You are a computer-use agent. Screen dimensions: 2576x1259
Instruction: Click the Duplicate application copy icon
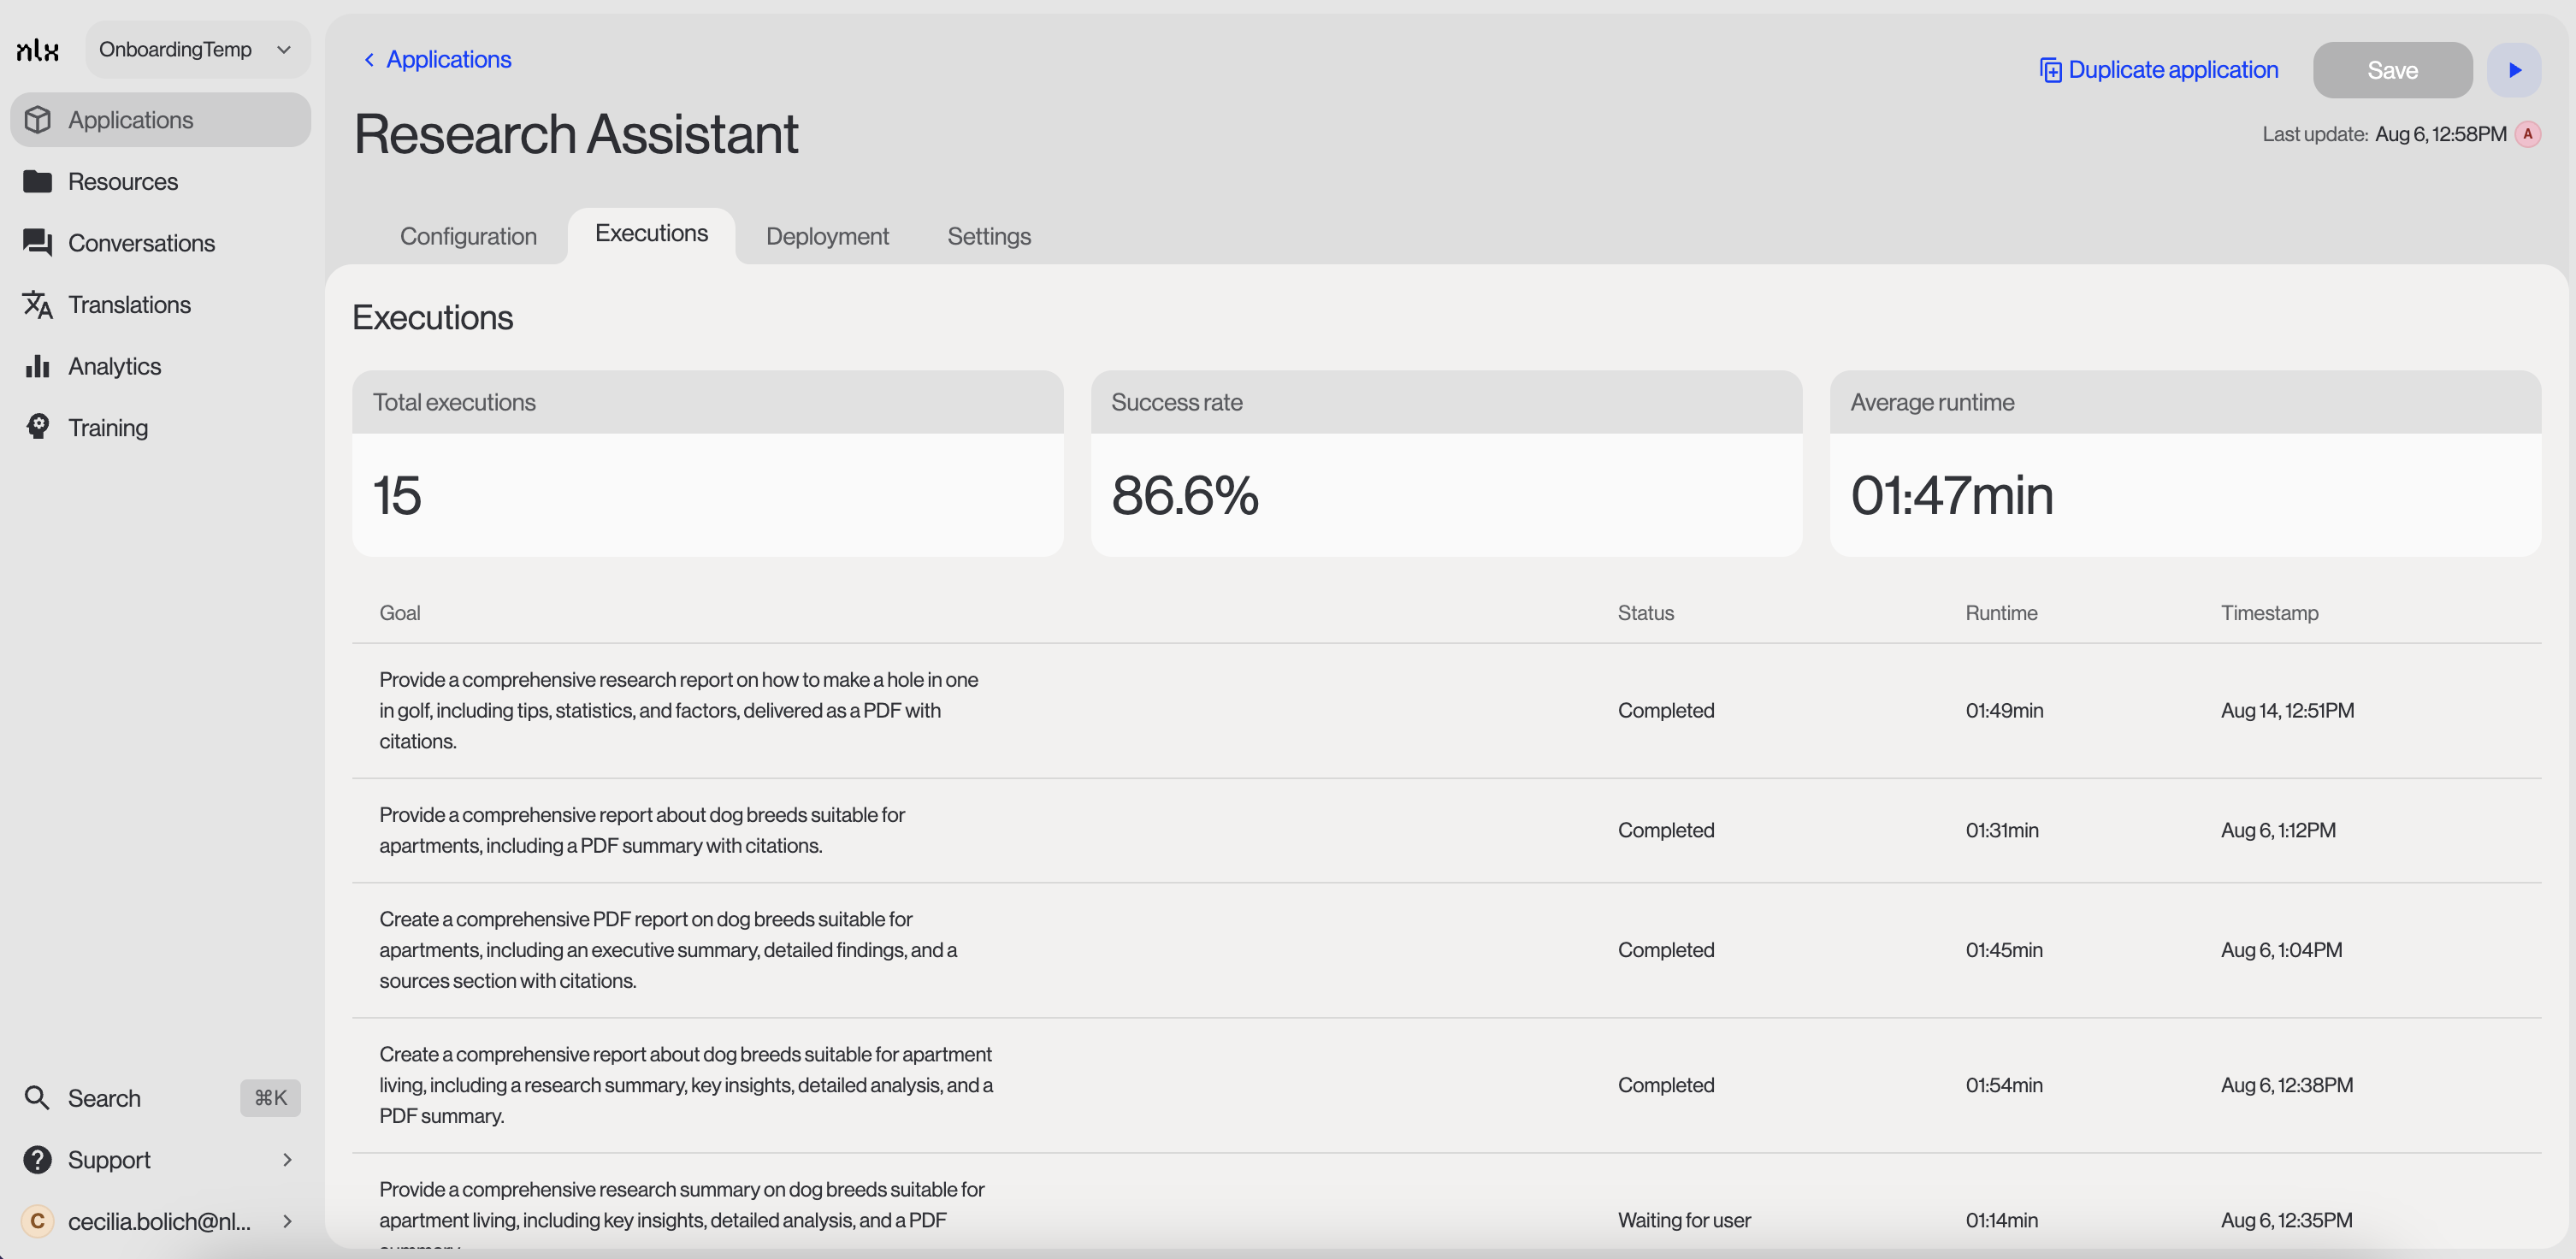[x=2050, y=70]
